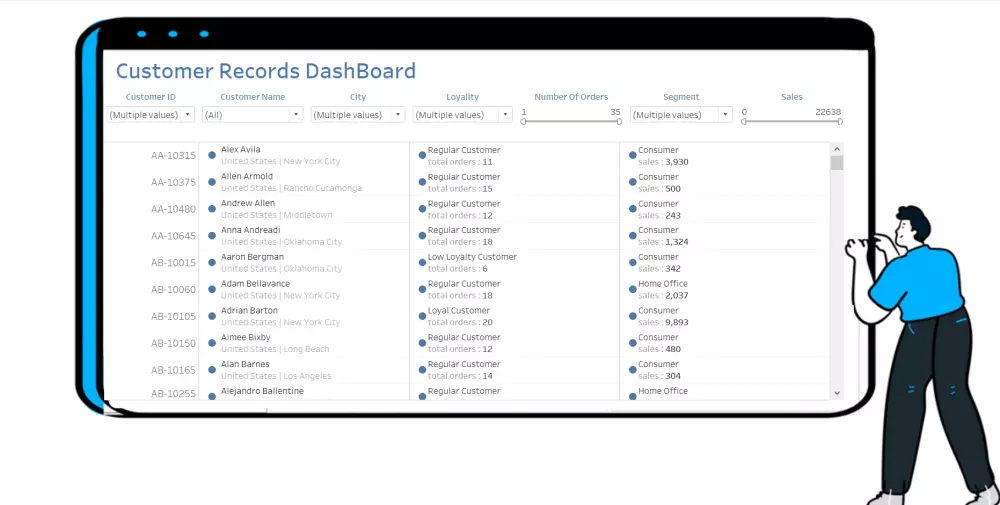The height and width of the screenshot is (505, 1000).
Task: Open the Customer Name filter dropdown
Action: coord(252,115)
